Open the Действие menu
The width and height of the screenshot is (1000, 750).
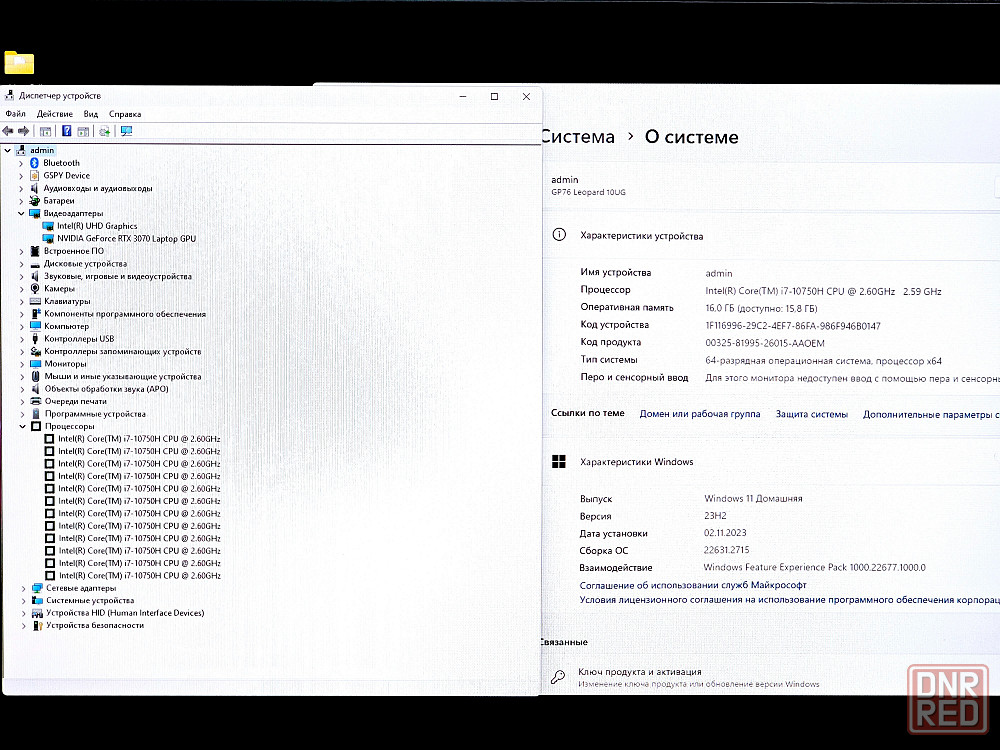pyautogui.click(x=55, y=114)
